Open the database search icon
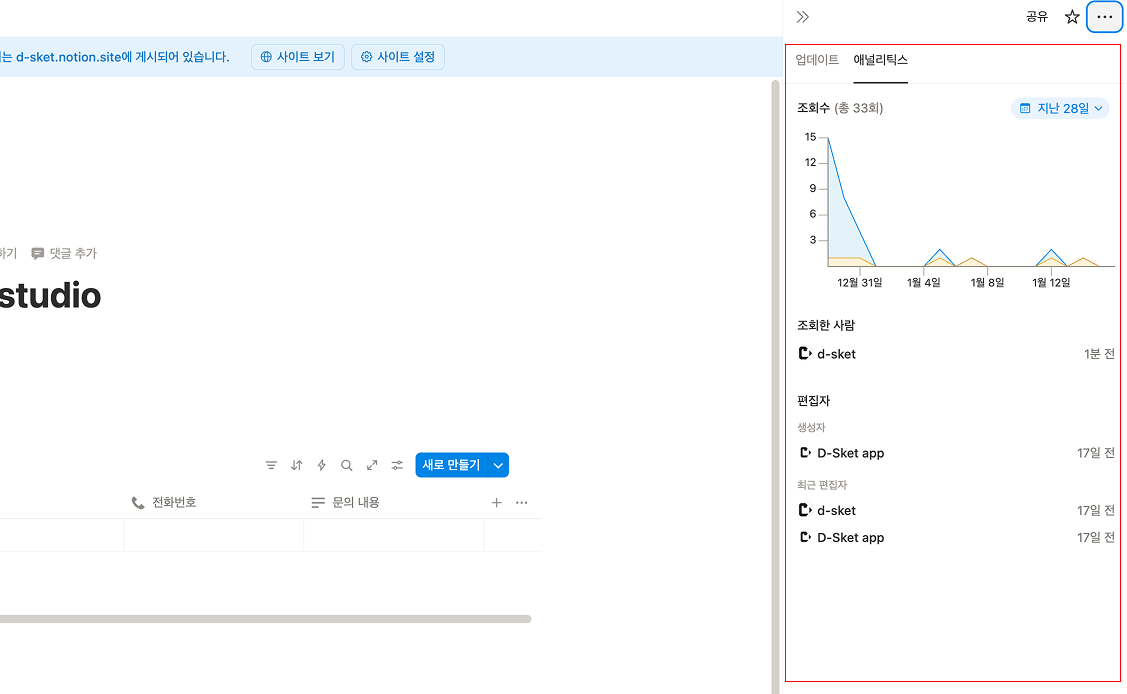 click(x=346, y=464)
